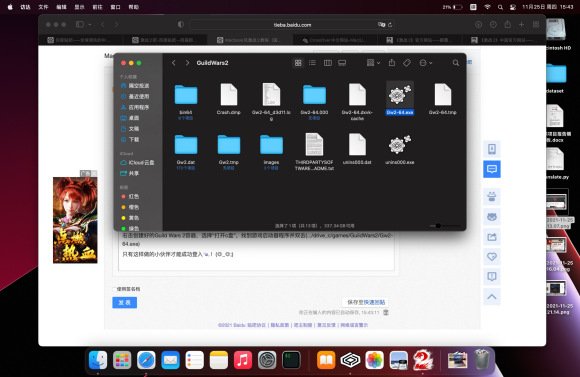Open Shared in the Finder sidebar
Screen dimensions: 580x377
(130, 173)
